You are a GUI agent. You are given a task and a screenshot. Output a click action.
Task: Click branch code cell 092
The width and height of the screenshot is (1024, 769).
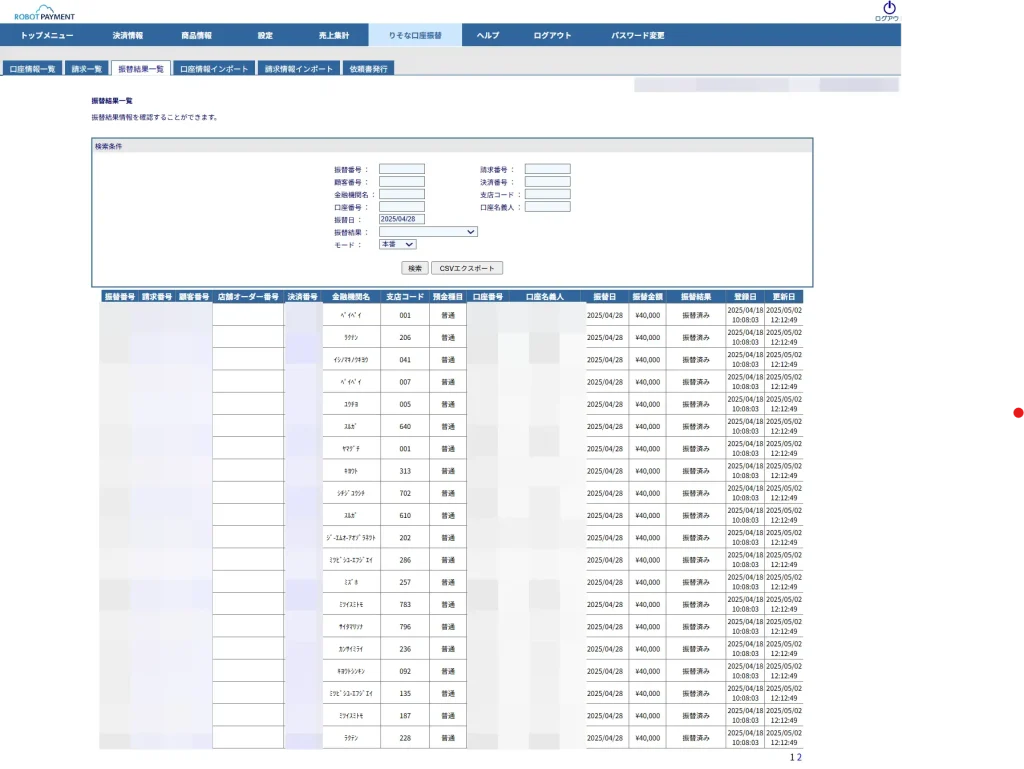pos(406,671)
